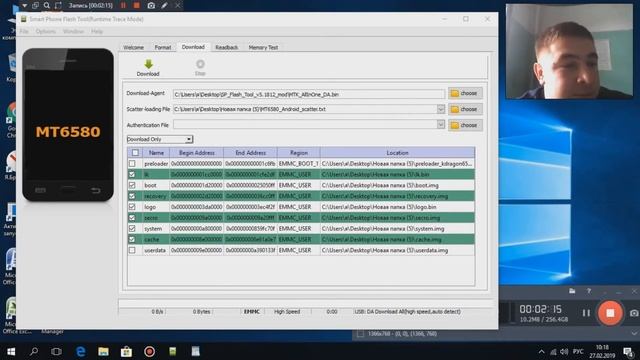
Task: Open the Help menu
Action: coord(97,31)
